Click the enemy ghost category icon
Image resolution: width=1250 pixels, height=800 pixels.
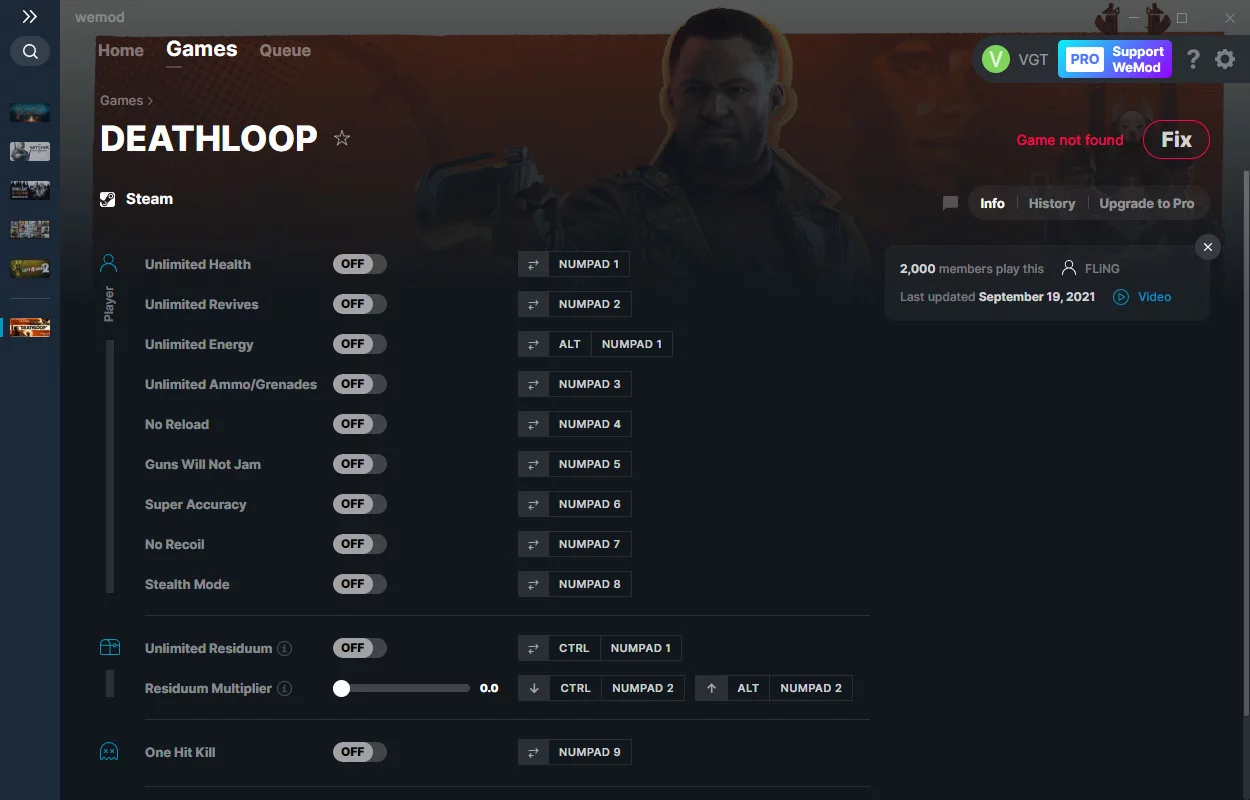click(x=109, y=752)
